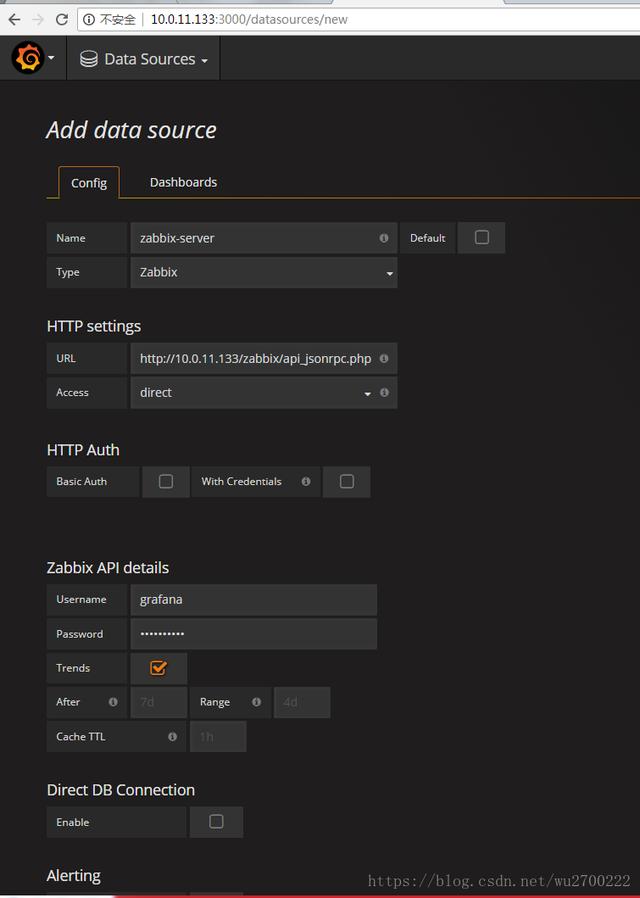Screen dimensions: 640x898
Task: Click the Add data source heading
Action: [x=132, y=130]
